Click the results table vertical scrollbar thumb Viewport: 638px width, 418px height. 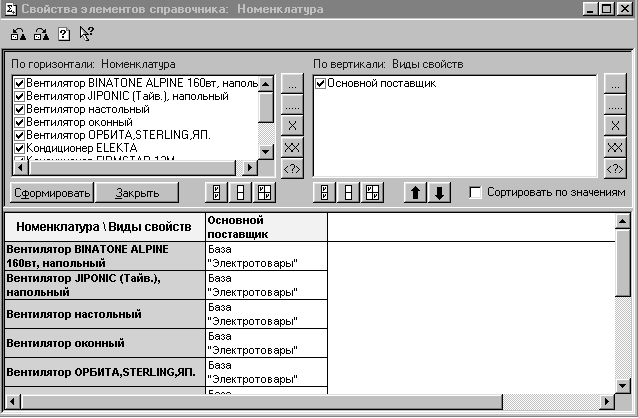tap(623, 263)
